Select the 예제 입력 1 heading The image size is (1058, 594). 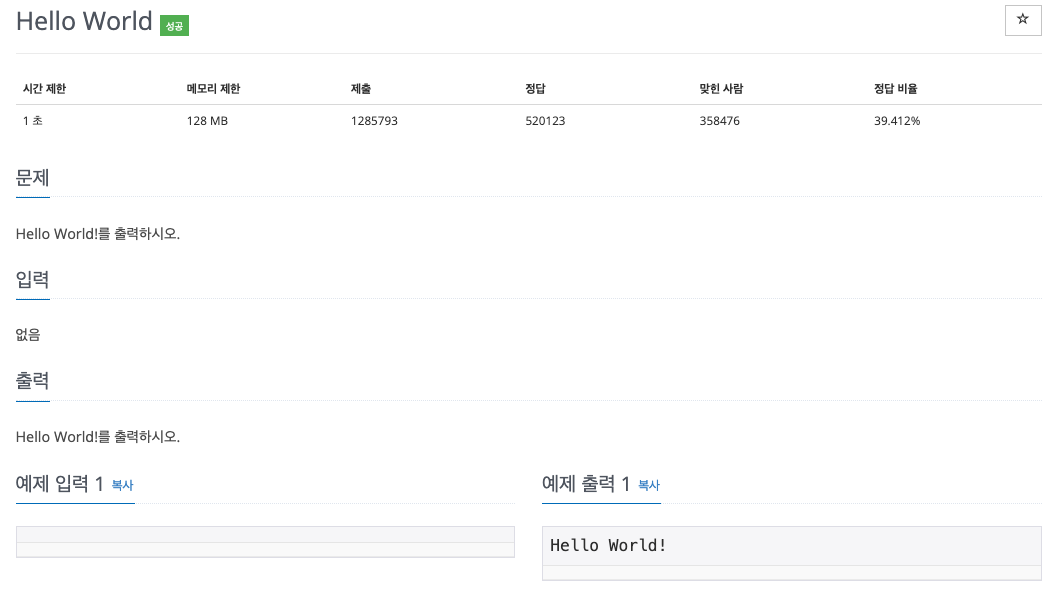(x=60, y=484)
